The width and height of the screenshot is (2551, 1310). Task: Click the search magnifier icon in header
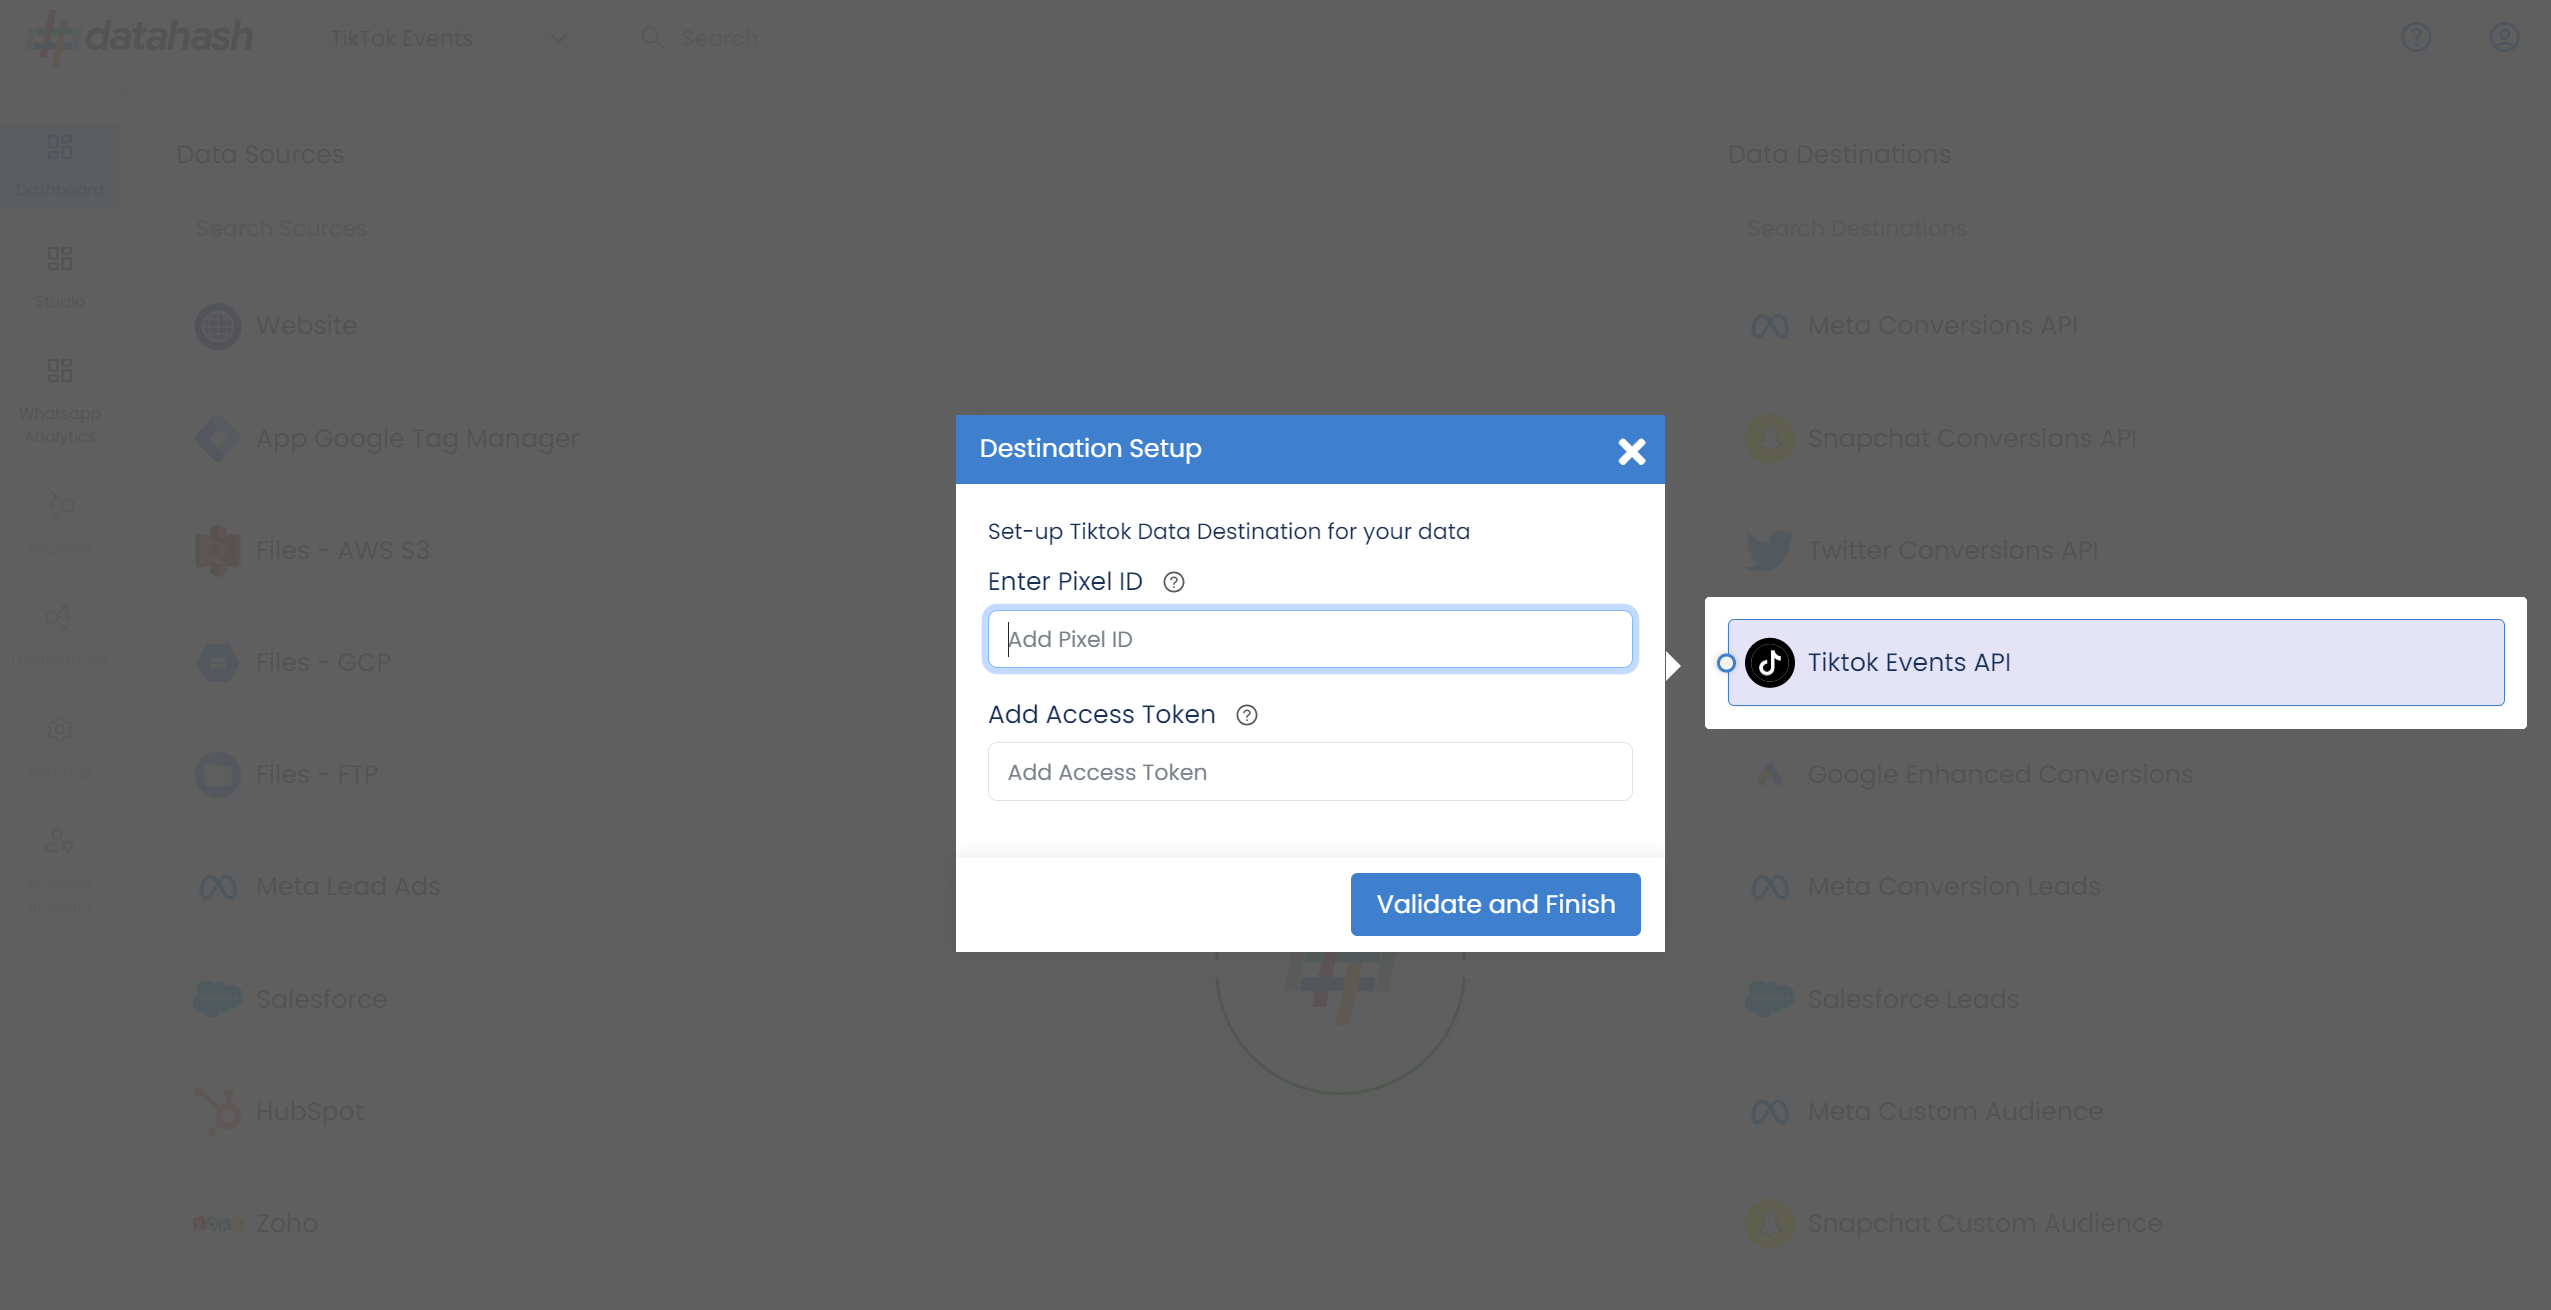652,38
